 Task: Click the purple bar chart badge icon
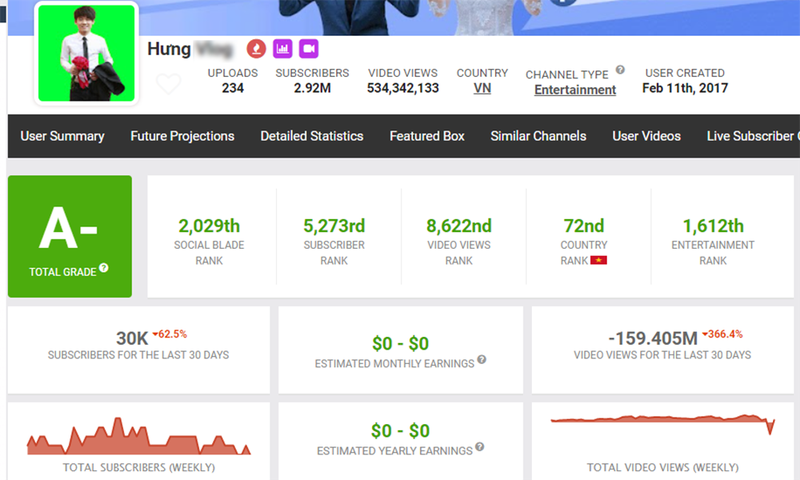pos(283,48)
